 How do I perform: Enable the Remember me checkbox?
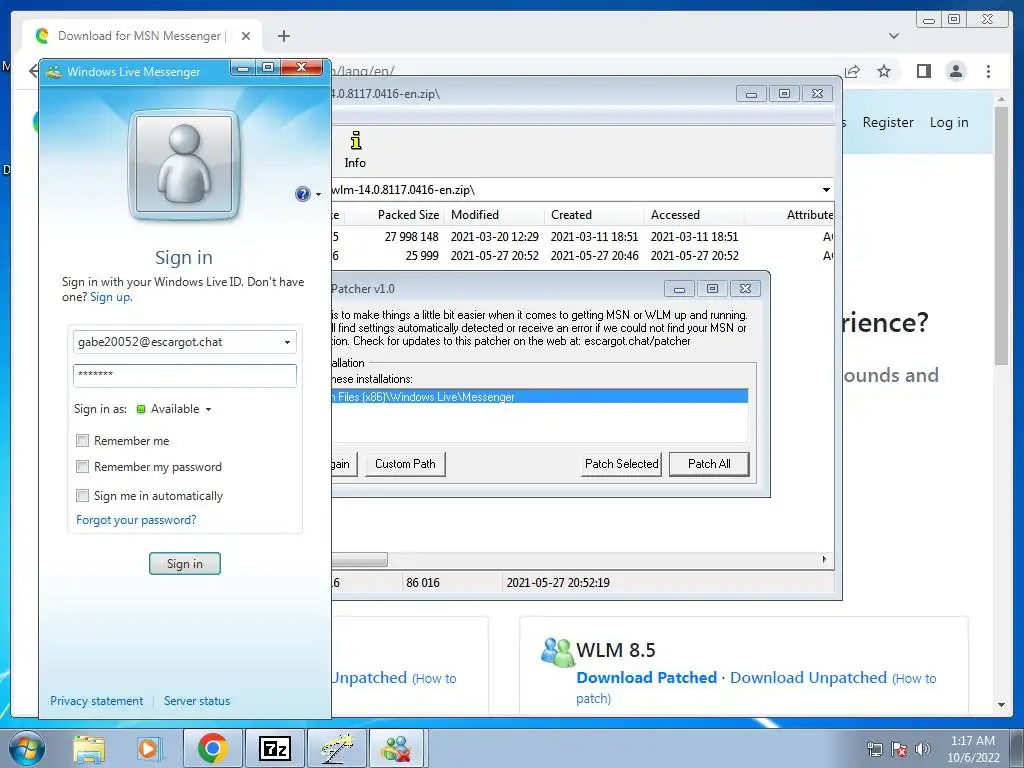(x=82, y=441)
